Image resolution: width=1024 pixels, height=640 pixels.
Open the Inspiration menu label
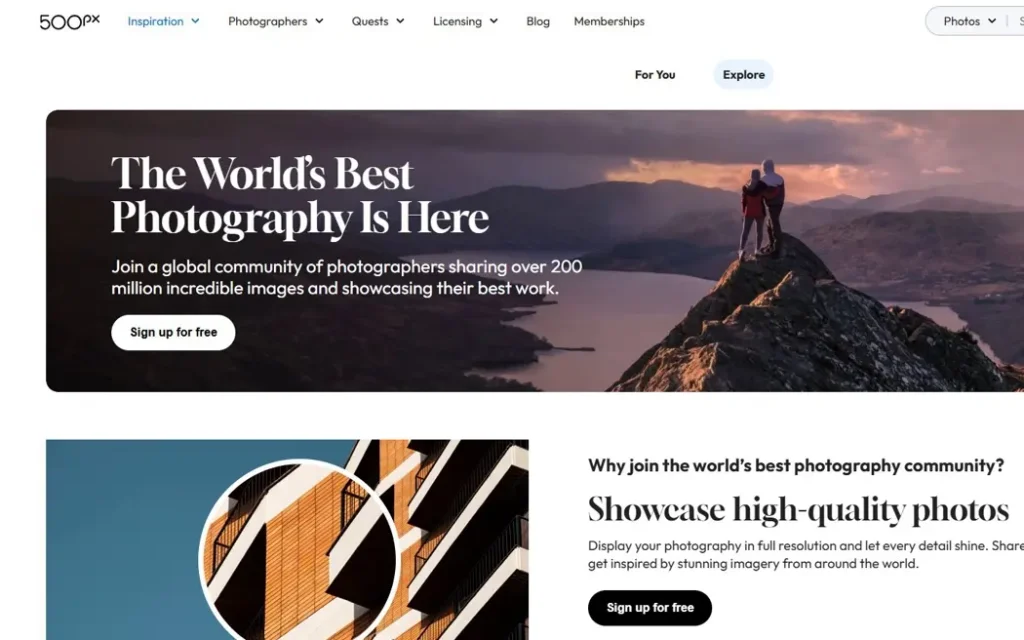pyautogui.click(x=155, y=22)
